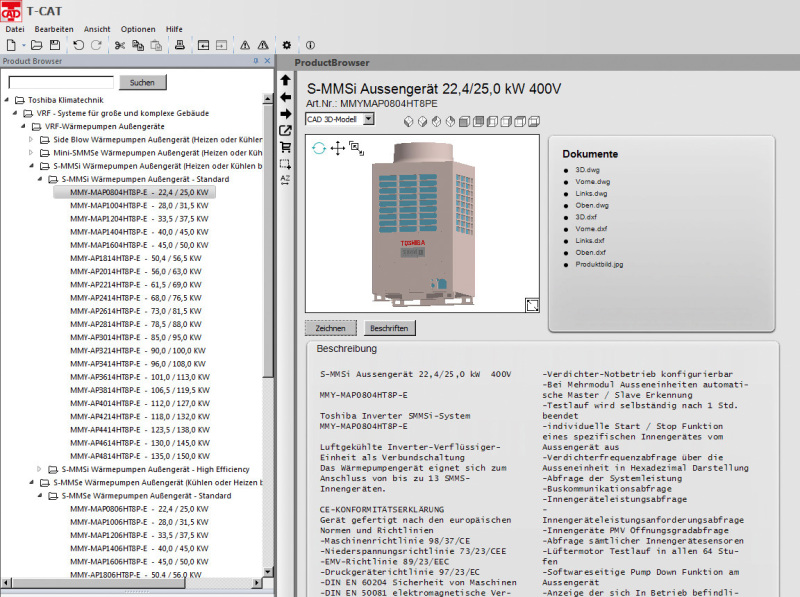This screenshot has width=800, height=597.
Task: Cut with the scissors icon
Action: [x=120, y=45]
